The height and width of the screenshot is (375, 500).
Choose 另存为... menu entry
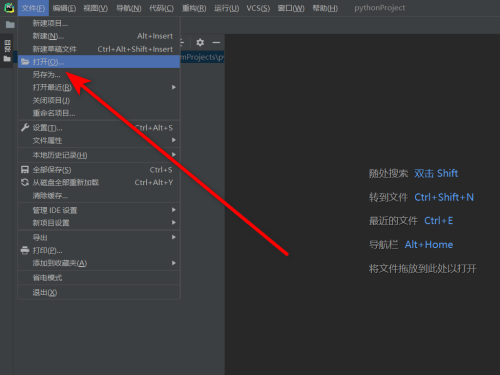point(99,75)
